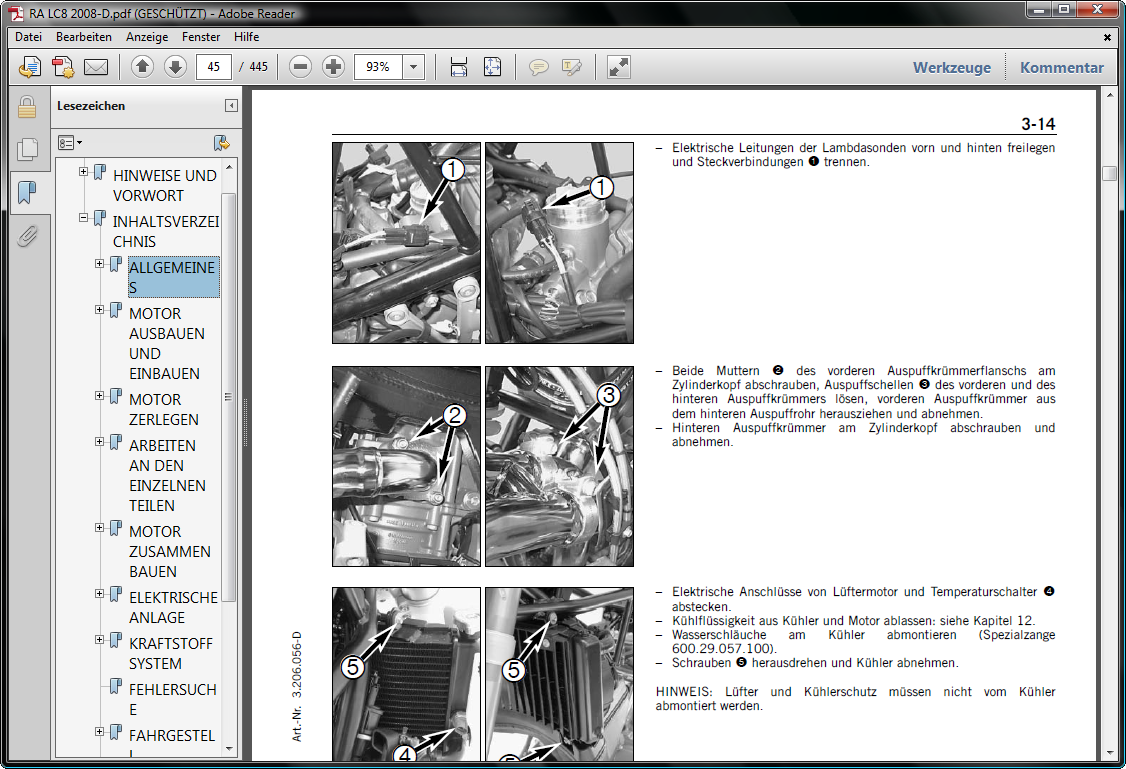Go to previous page with up arrow
This screenshot has width=1126, height=769.
[x=142, y=67]
